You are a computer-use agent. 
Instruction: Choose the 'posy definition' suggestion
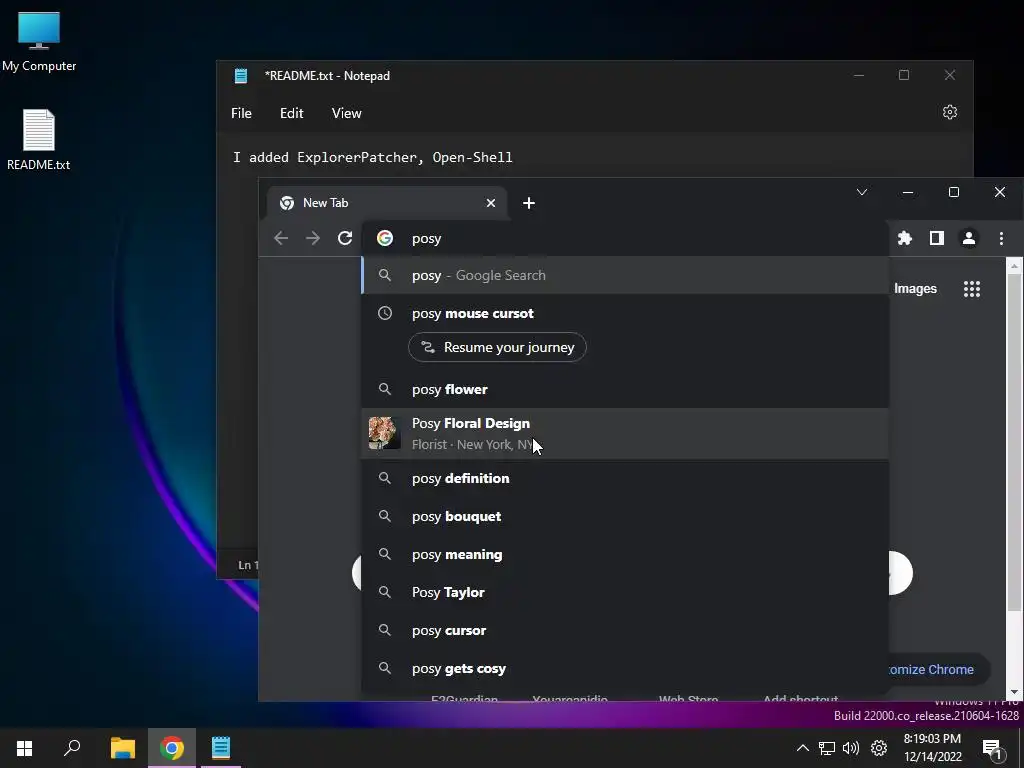tap(625, 478)
